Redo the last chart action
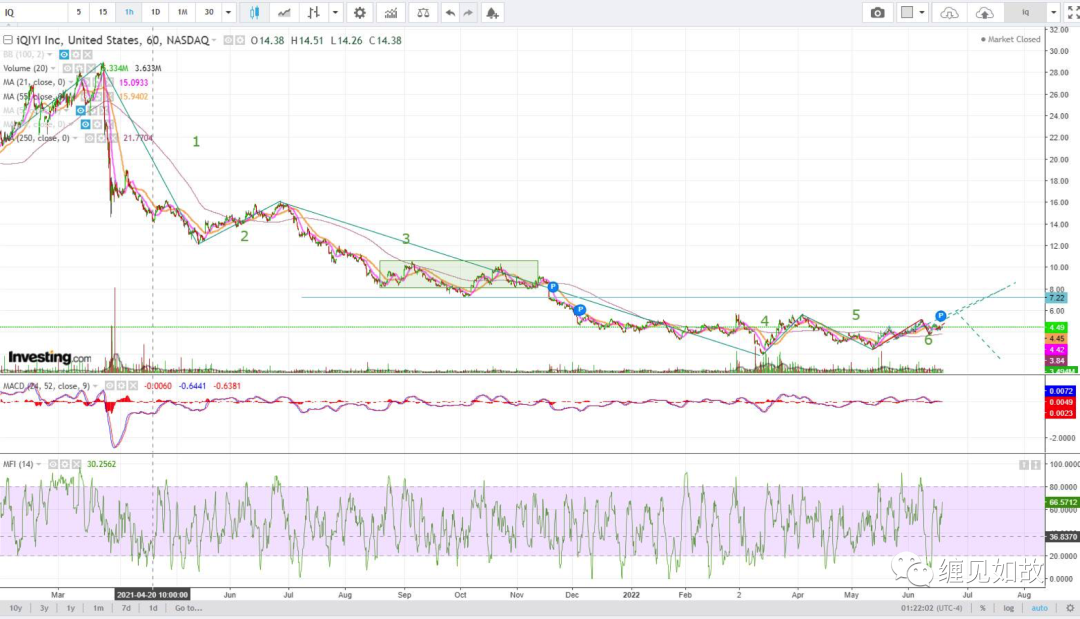The image size is (1080, 619). 468,12
